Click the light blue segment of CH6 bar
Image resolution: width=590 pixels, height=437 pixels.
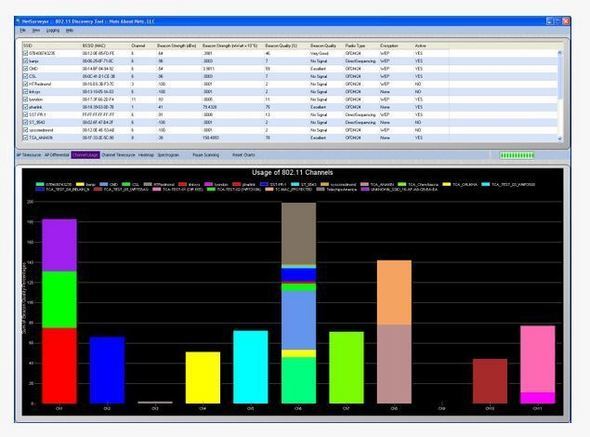pos(299,321)
